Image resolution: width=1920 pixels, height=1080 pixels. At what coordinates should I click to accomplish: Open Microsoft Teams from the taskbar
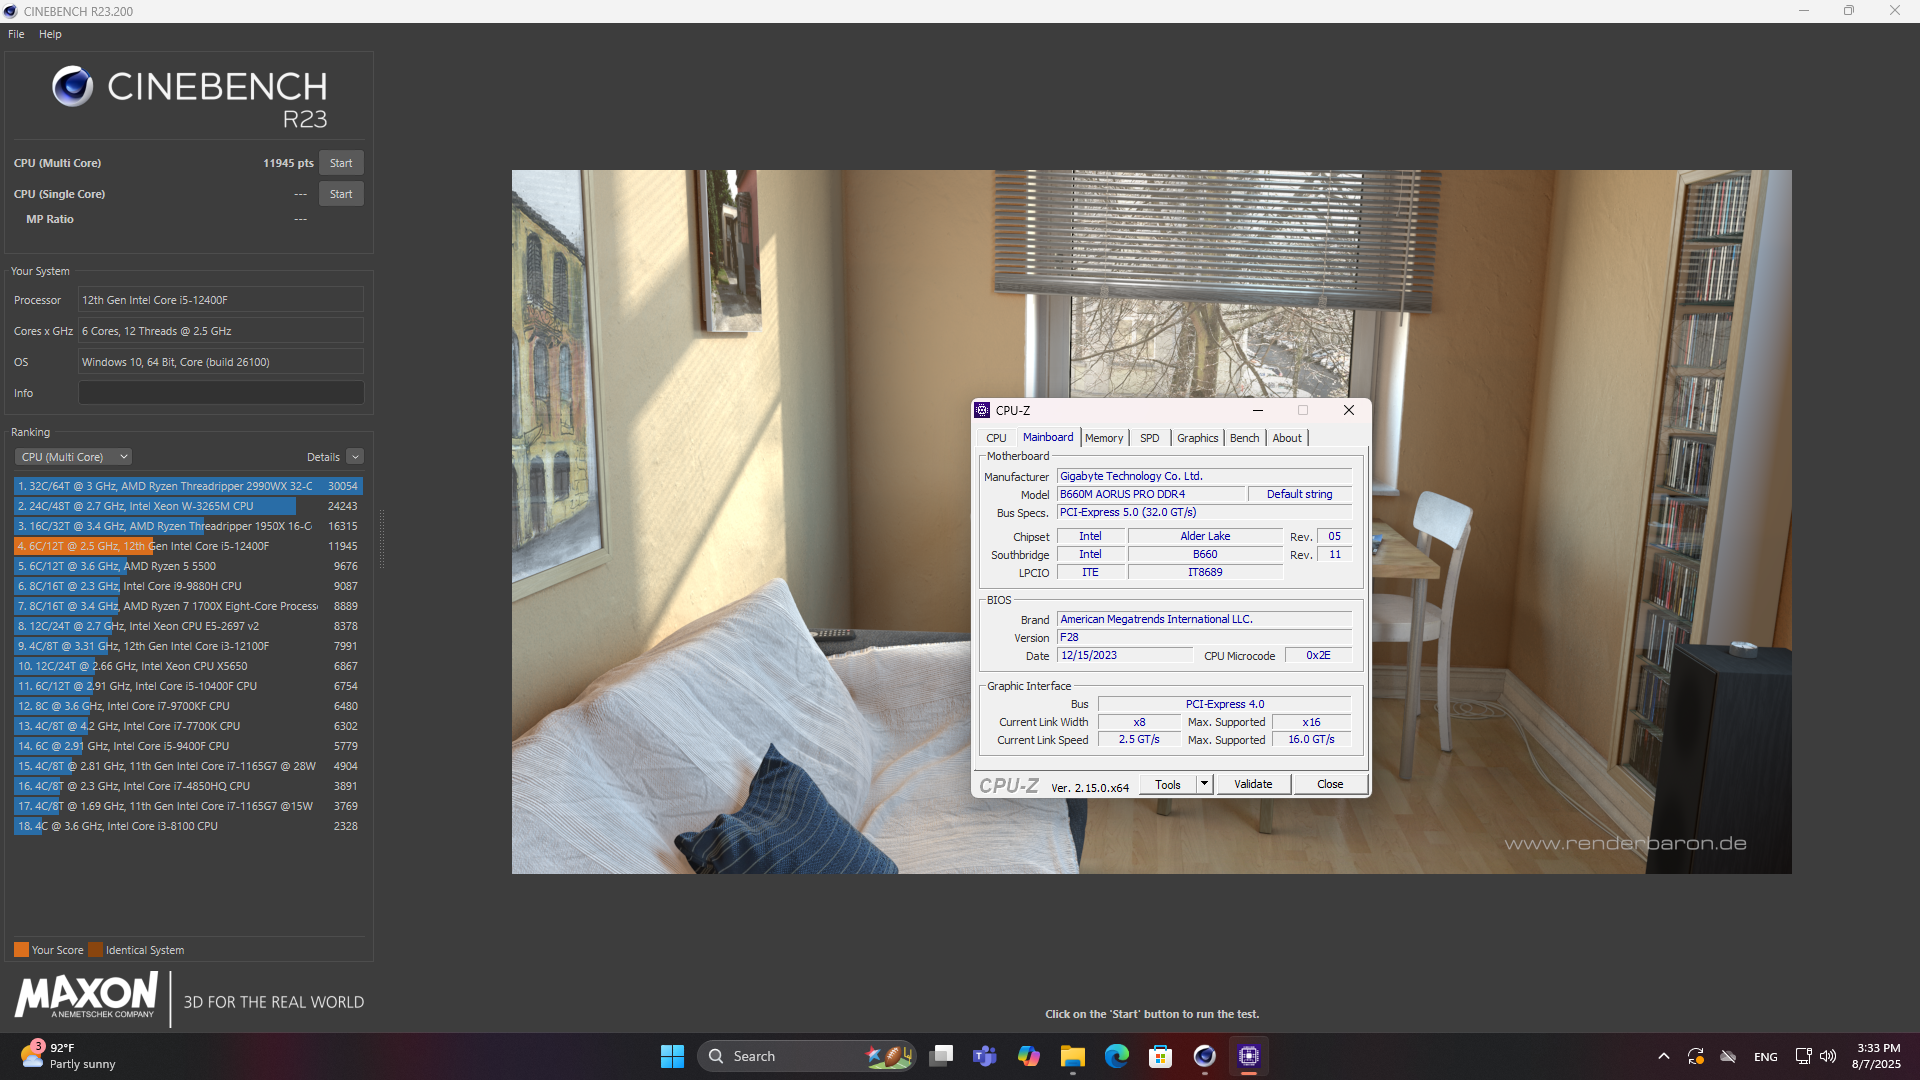pyautogui.click(x=985, y=1056)
